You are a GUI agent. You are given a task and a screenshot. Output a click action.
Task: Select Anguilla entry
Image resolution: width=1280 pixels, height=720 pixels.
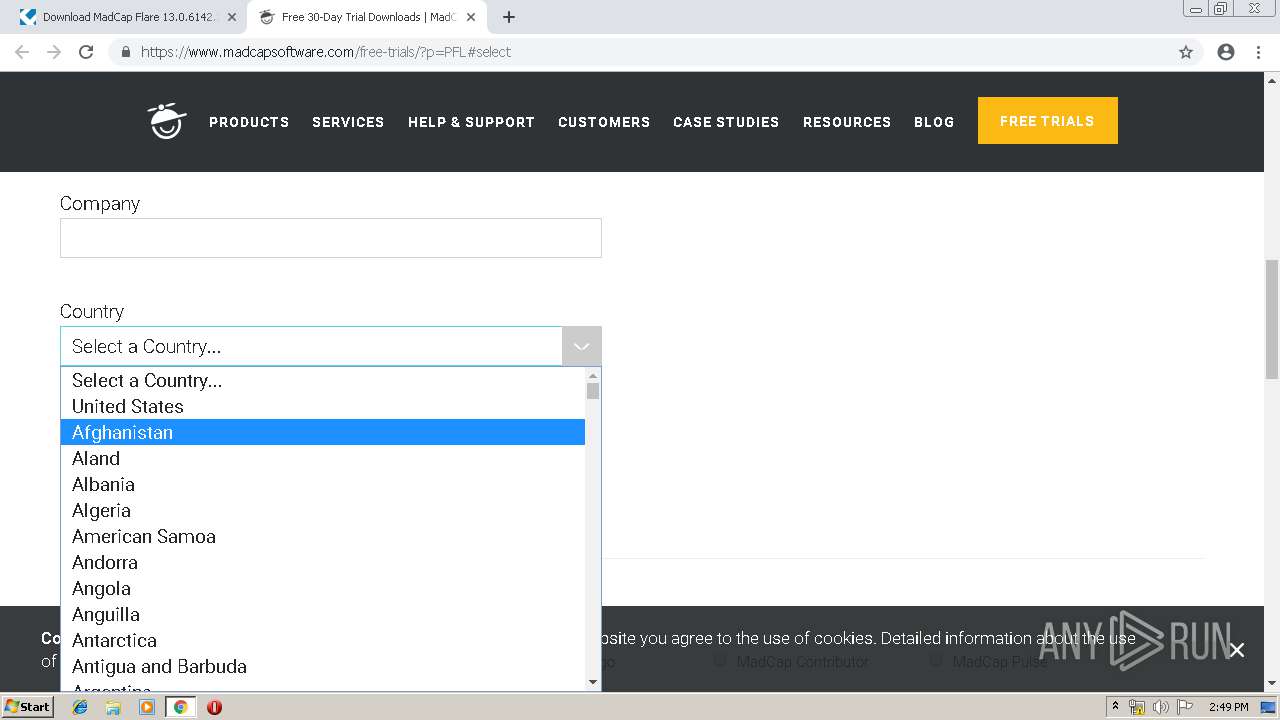323,614
